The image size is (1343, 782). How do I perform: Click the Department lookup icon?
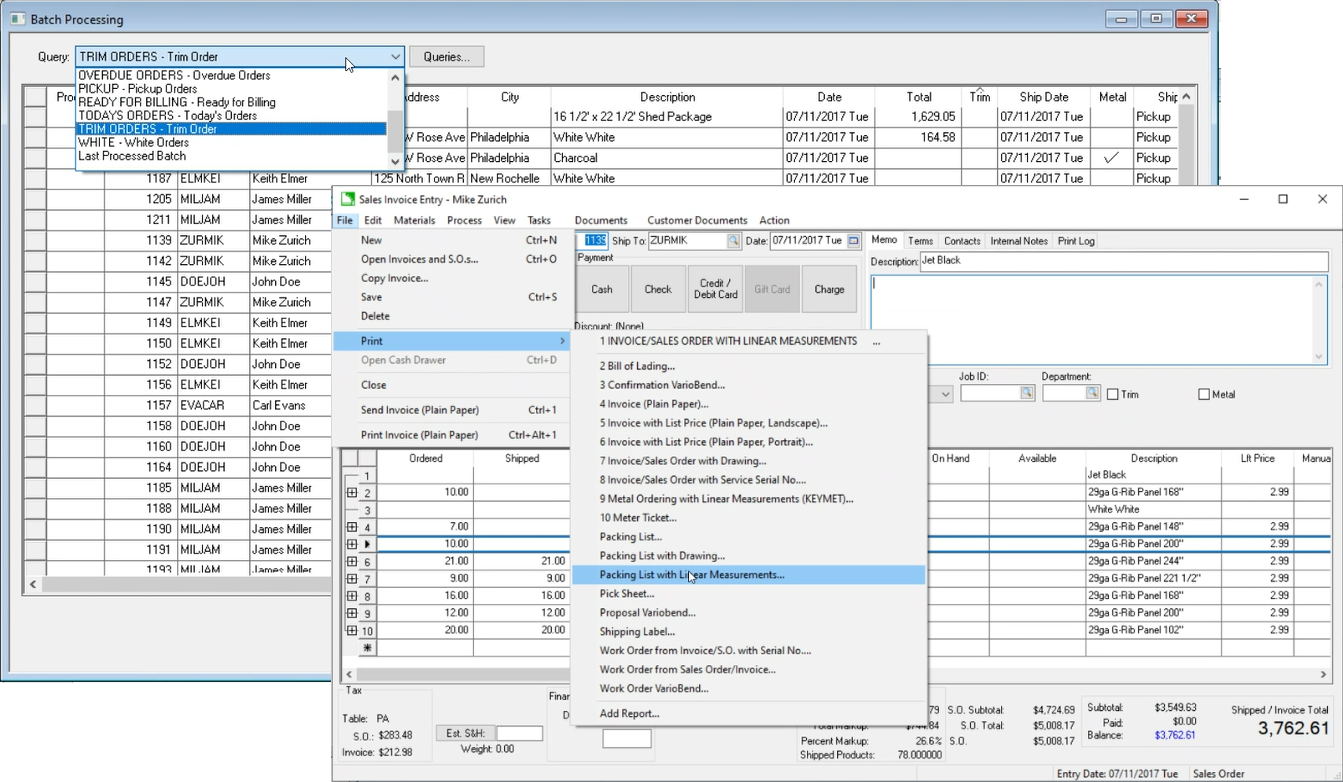point(1092,394)
